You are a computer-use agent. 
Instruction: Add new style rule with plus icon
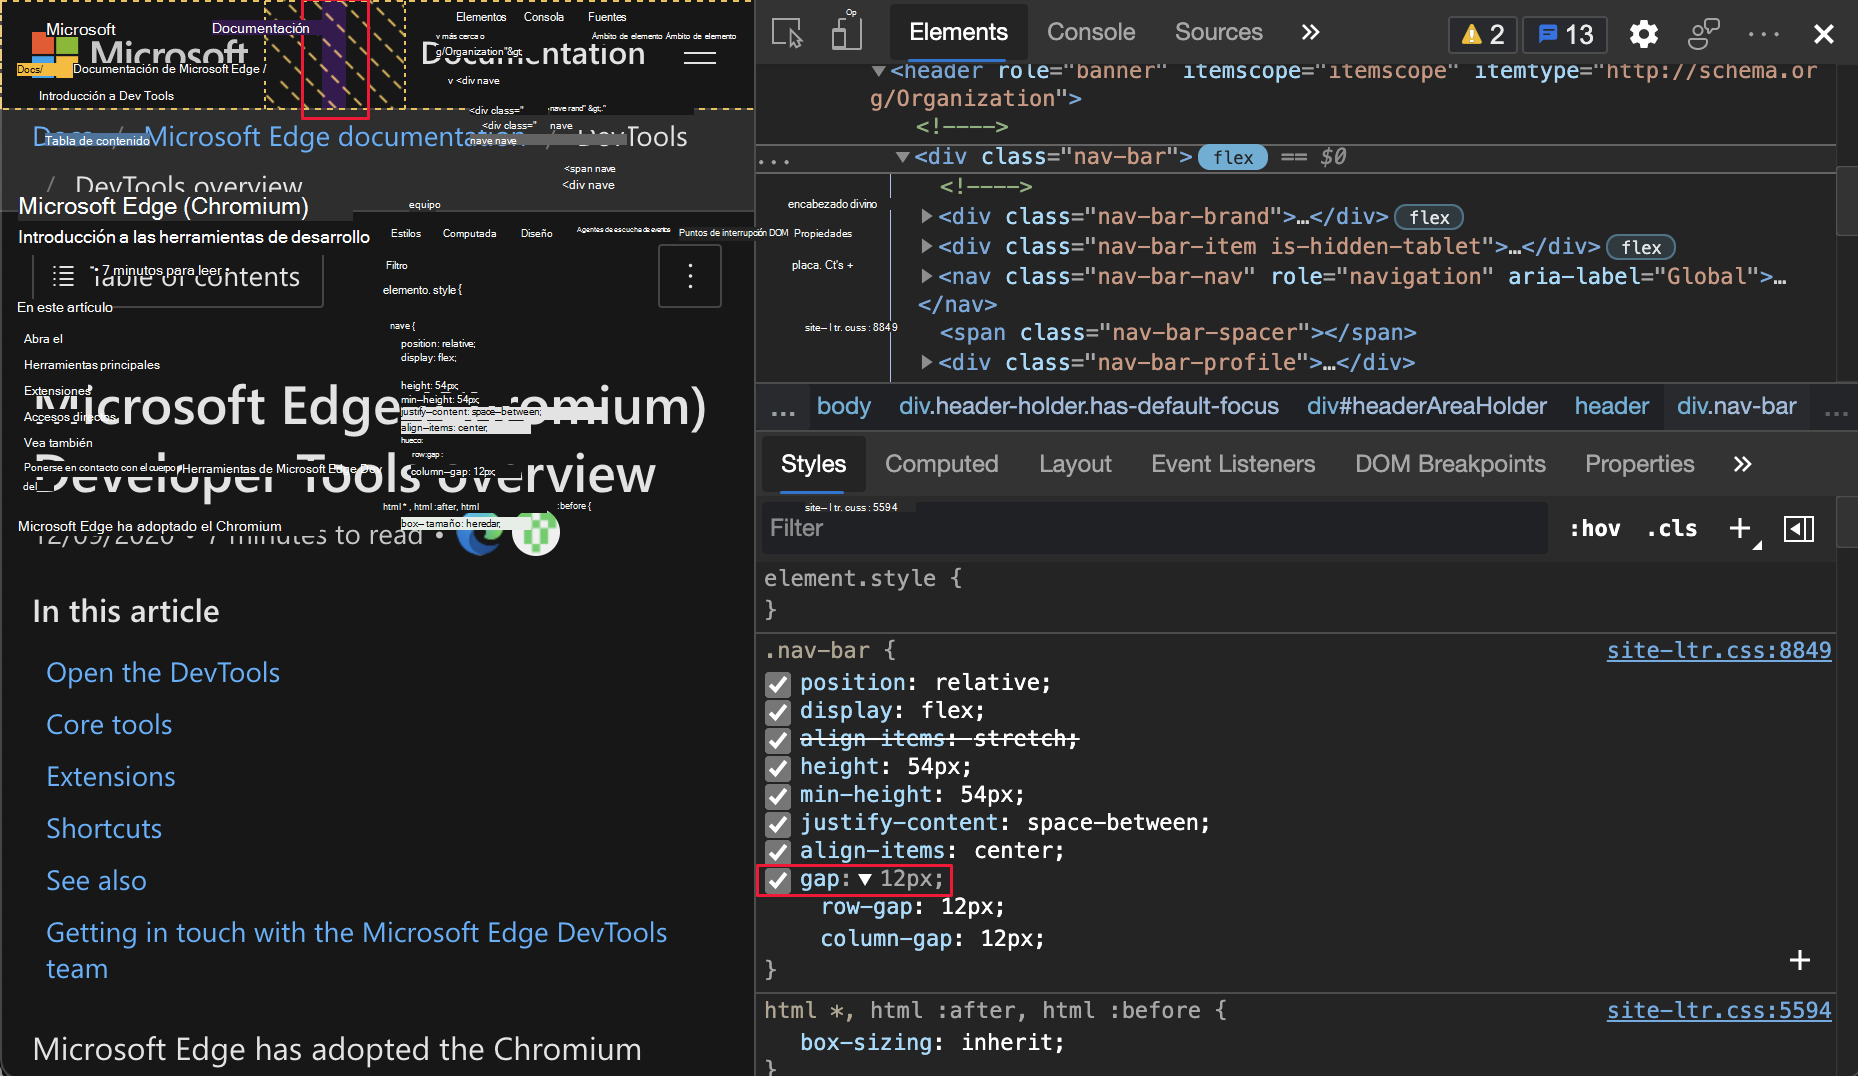click(1739, 528)
